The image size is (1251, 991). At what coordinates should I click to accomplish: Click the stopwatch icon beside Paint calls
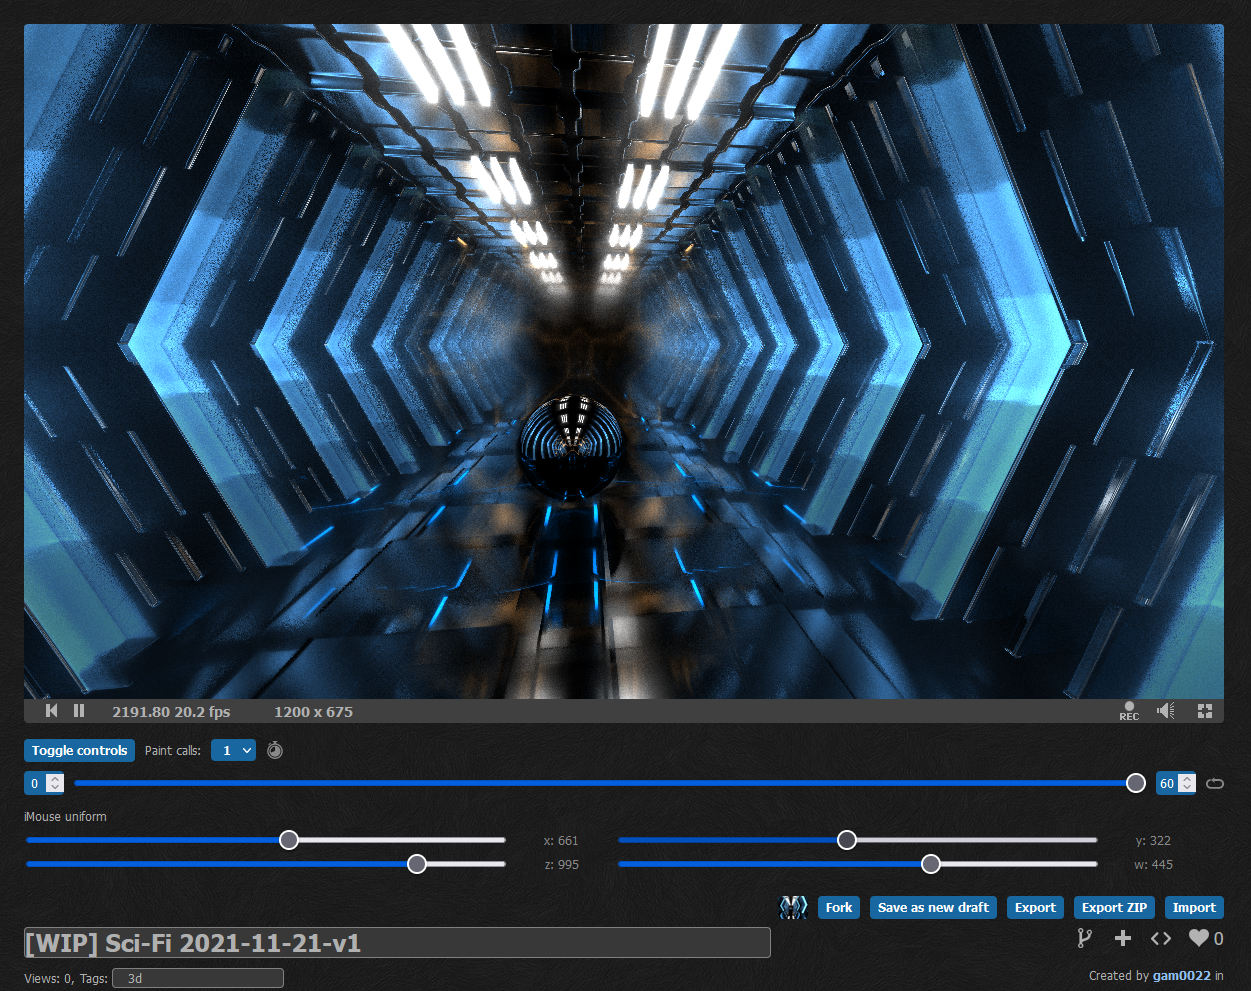click(275, 751)
